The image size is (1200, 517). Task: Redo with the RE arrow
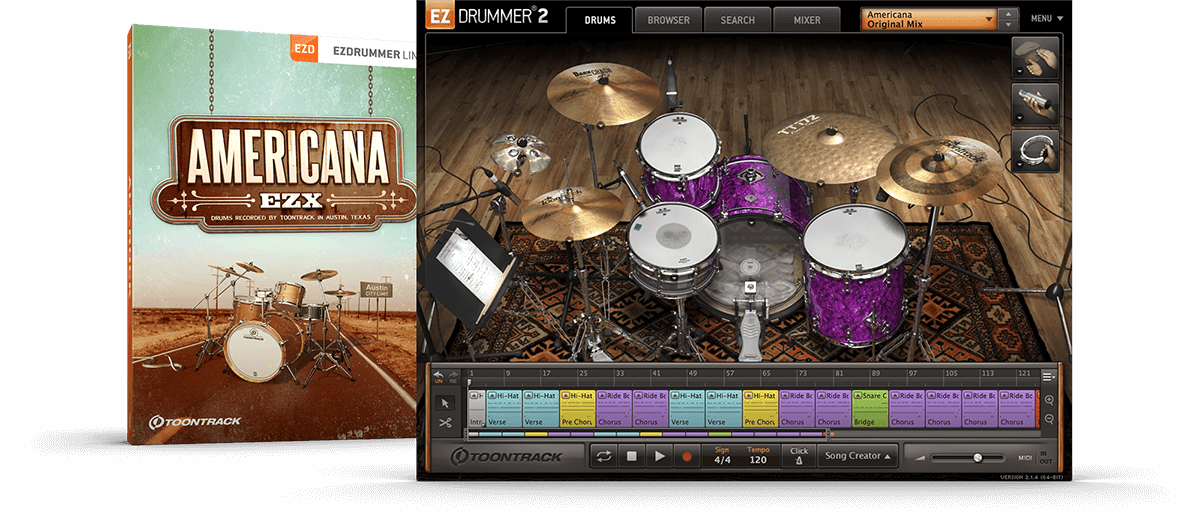pyautogui.click(x=452, y=376)
